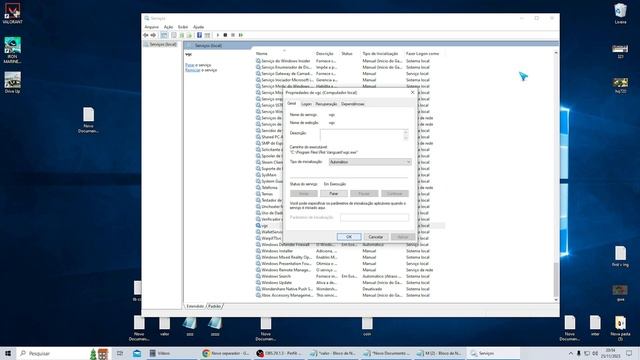Viewport: 640px width, 360px height.
Task: Select the Xbox Accessory Management service row
Action: (x=350, y=295)
